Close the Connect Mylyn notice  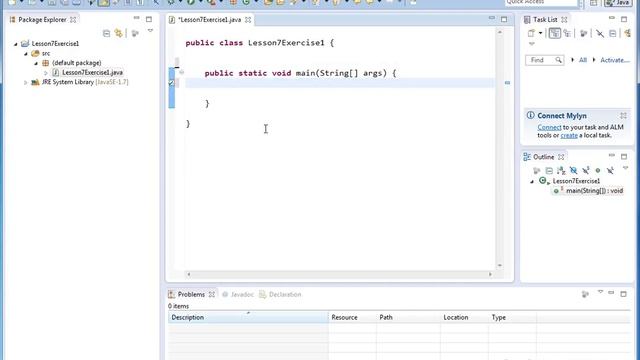(623, 116)
